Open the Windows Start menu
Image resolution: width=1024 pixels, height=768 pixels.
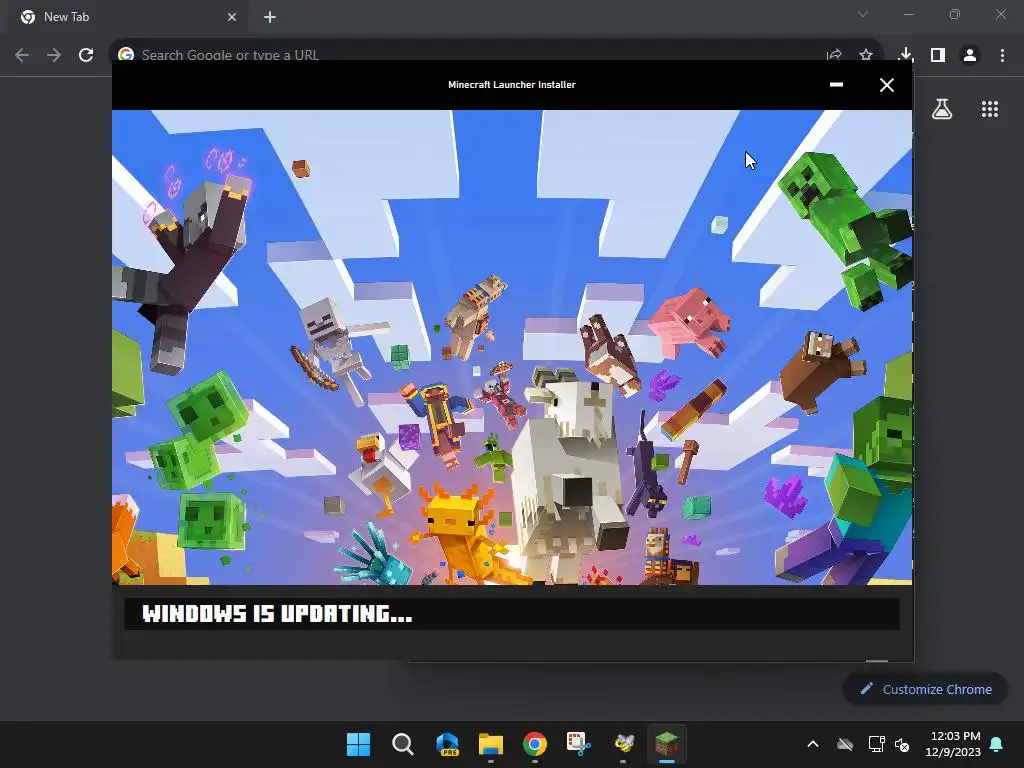[x=358, y=744]
